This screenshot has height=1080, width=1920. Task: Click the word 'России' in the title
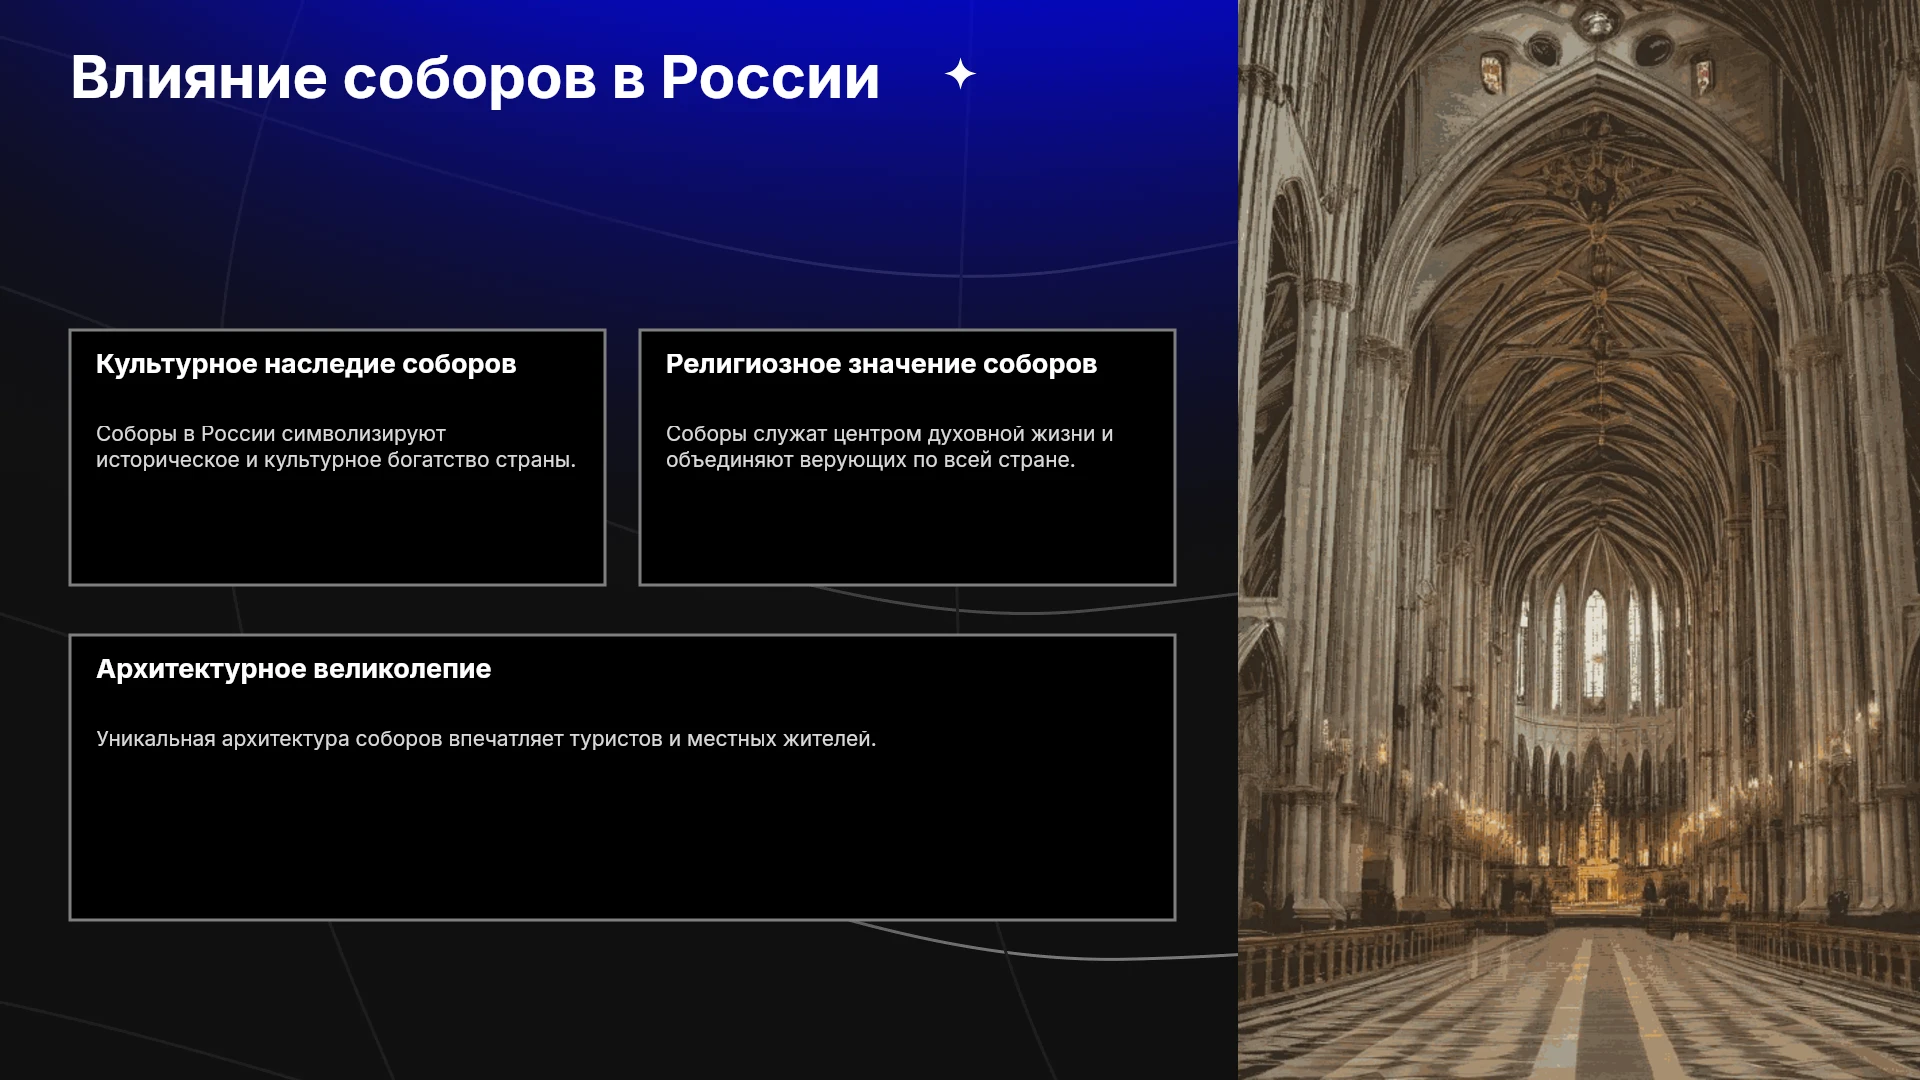pos(770,78)
